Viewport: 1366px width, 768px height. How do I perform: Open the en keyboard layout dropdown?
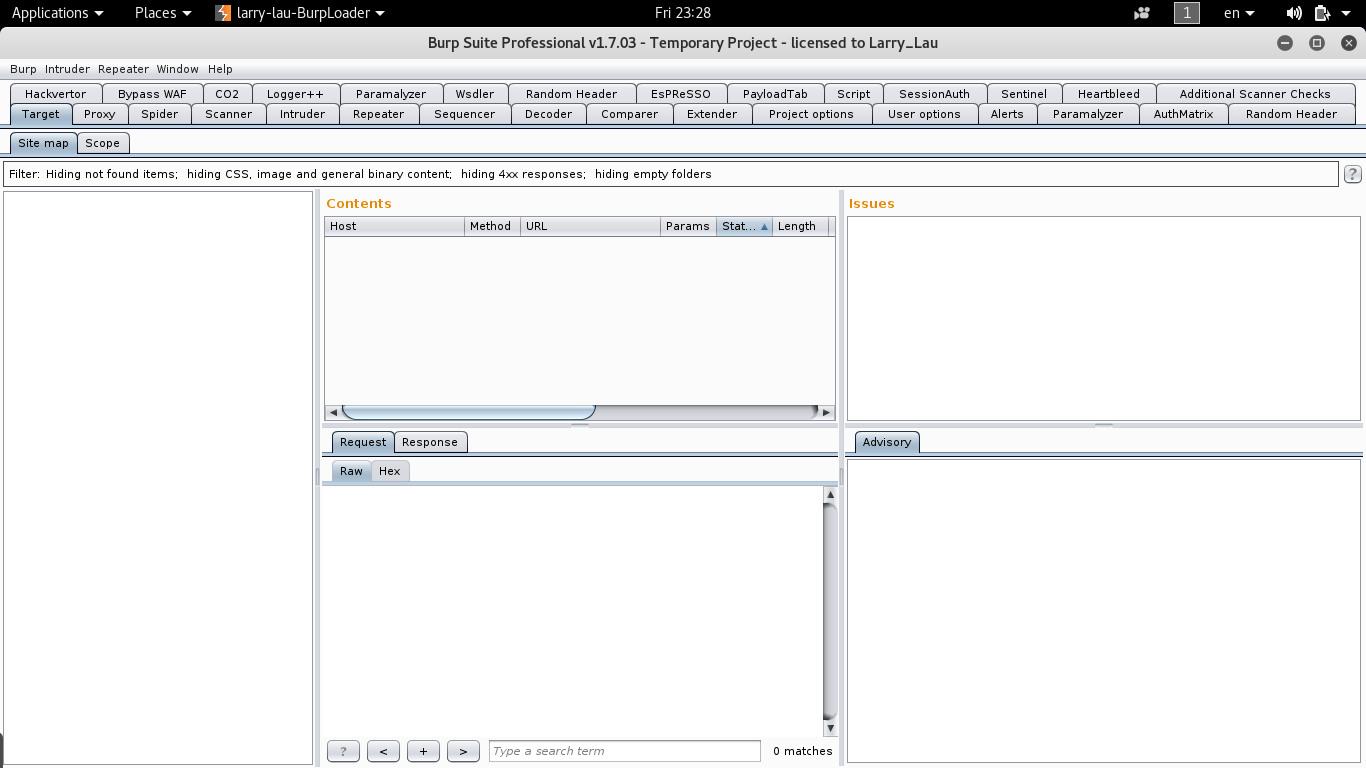click(x=1239, y=13)
